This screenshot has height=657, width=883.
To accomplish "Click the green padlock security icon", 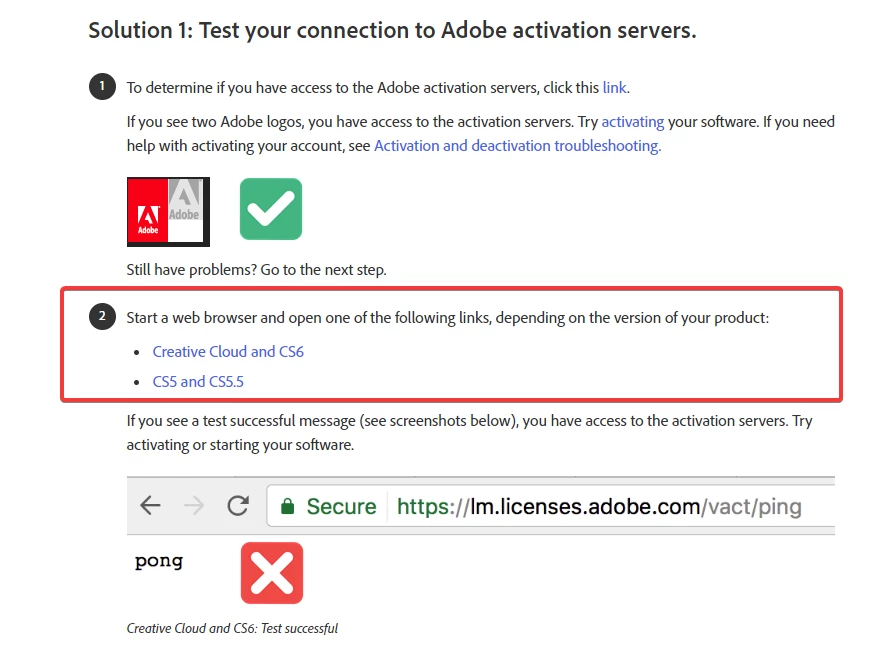I will (288, 507).
